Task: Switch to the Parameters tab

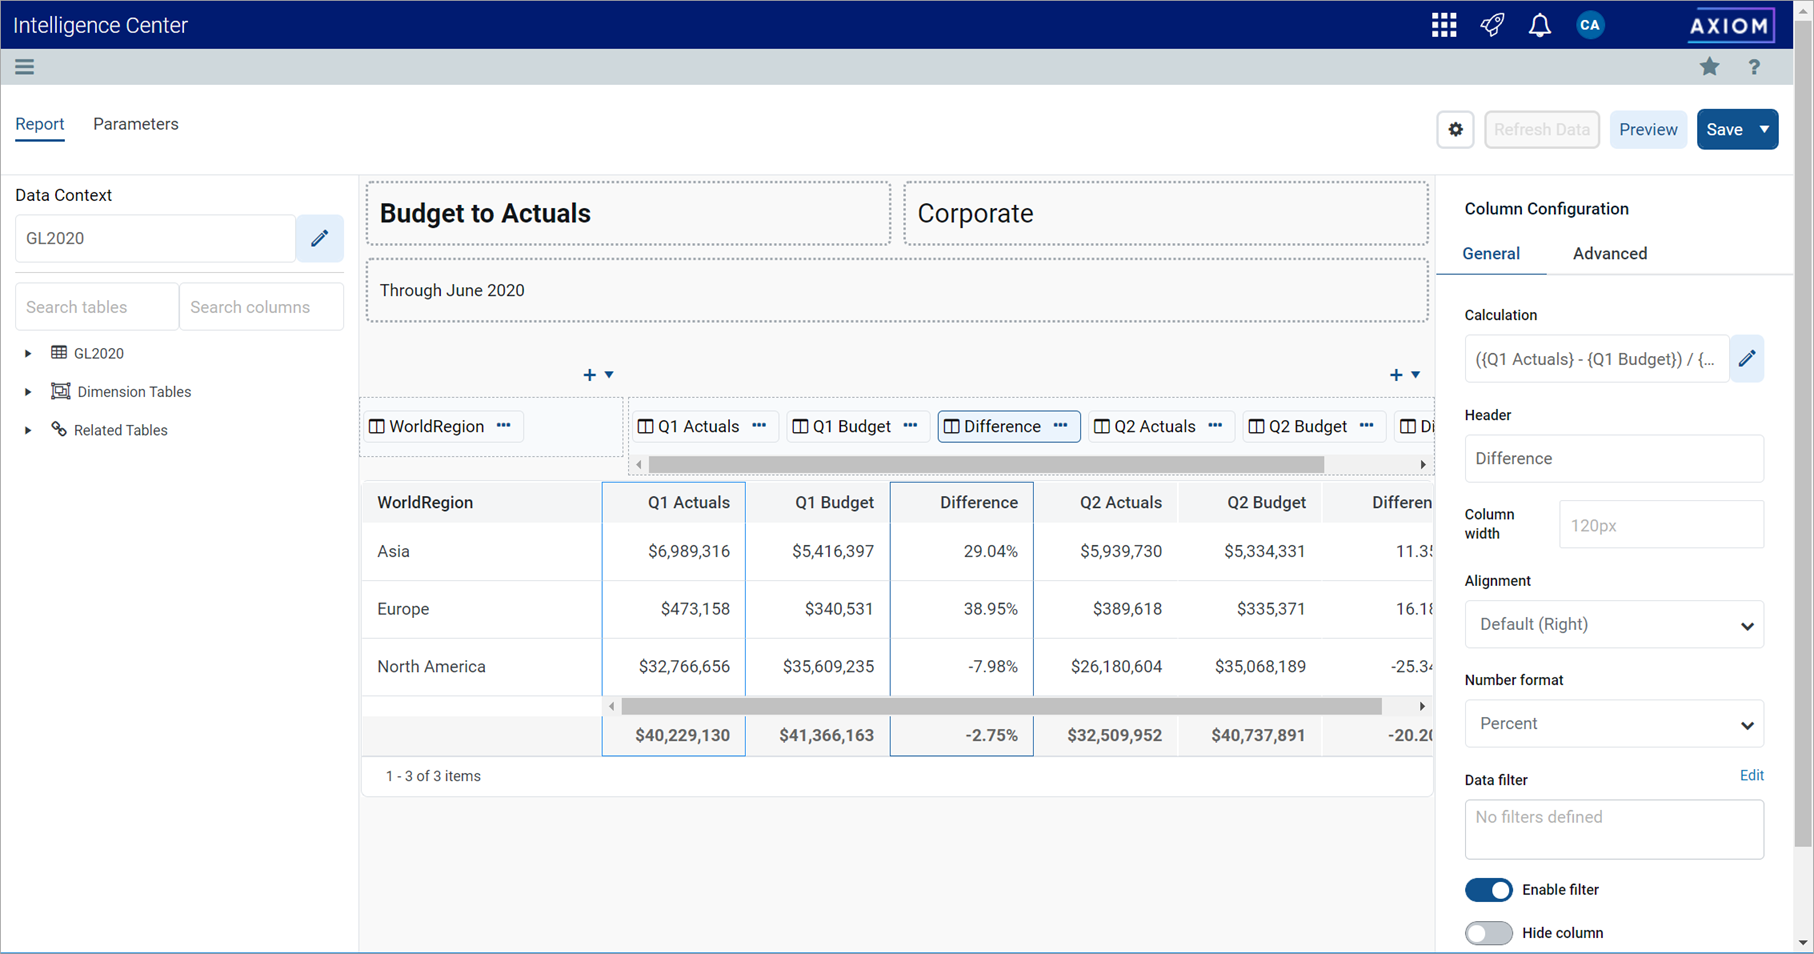Action: (136, 124)
